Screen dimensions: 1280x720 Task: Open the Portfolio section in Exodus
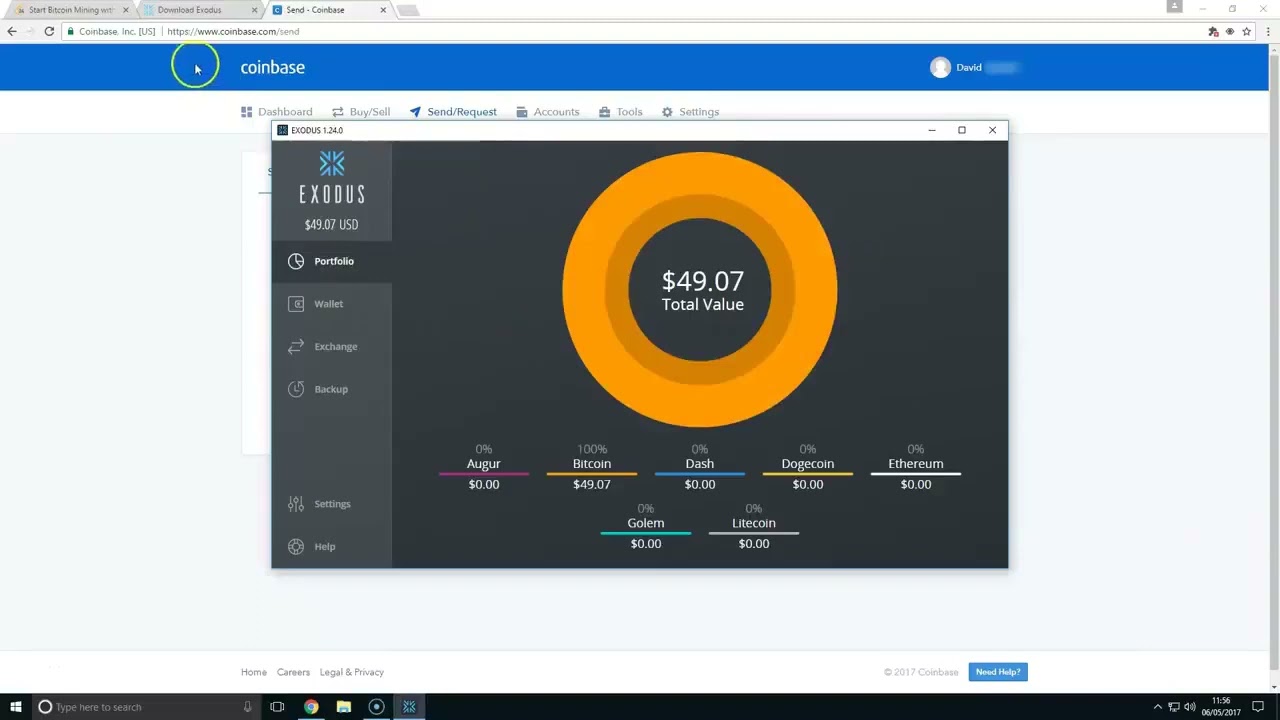click(331, 261)
